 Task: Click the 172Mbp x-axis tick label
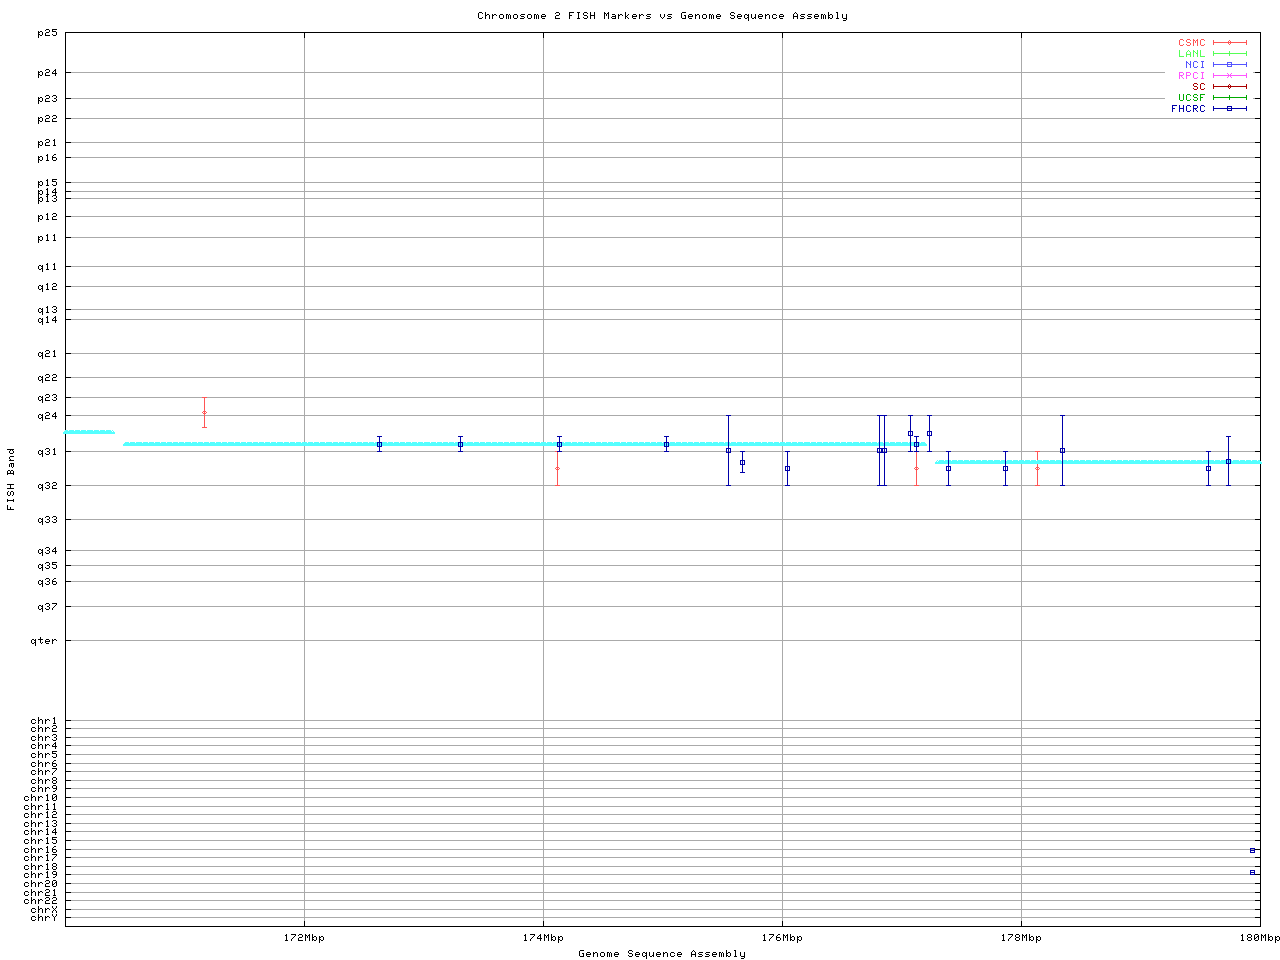click(x=304, y=938)
